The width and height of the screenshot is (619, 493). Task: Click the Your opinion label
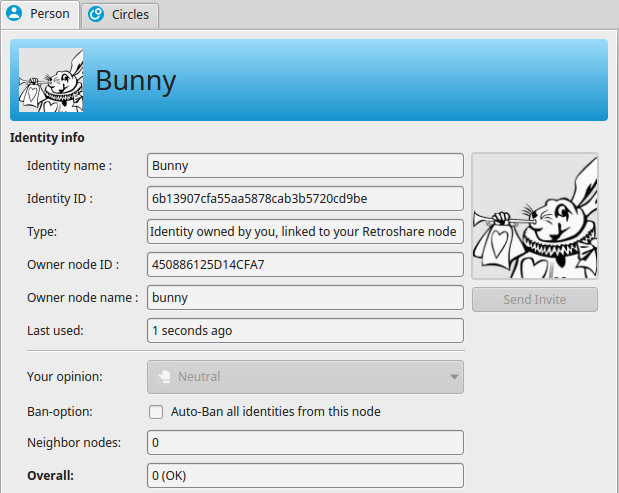[x=65, y=377]
